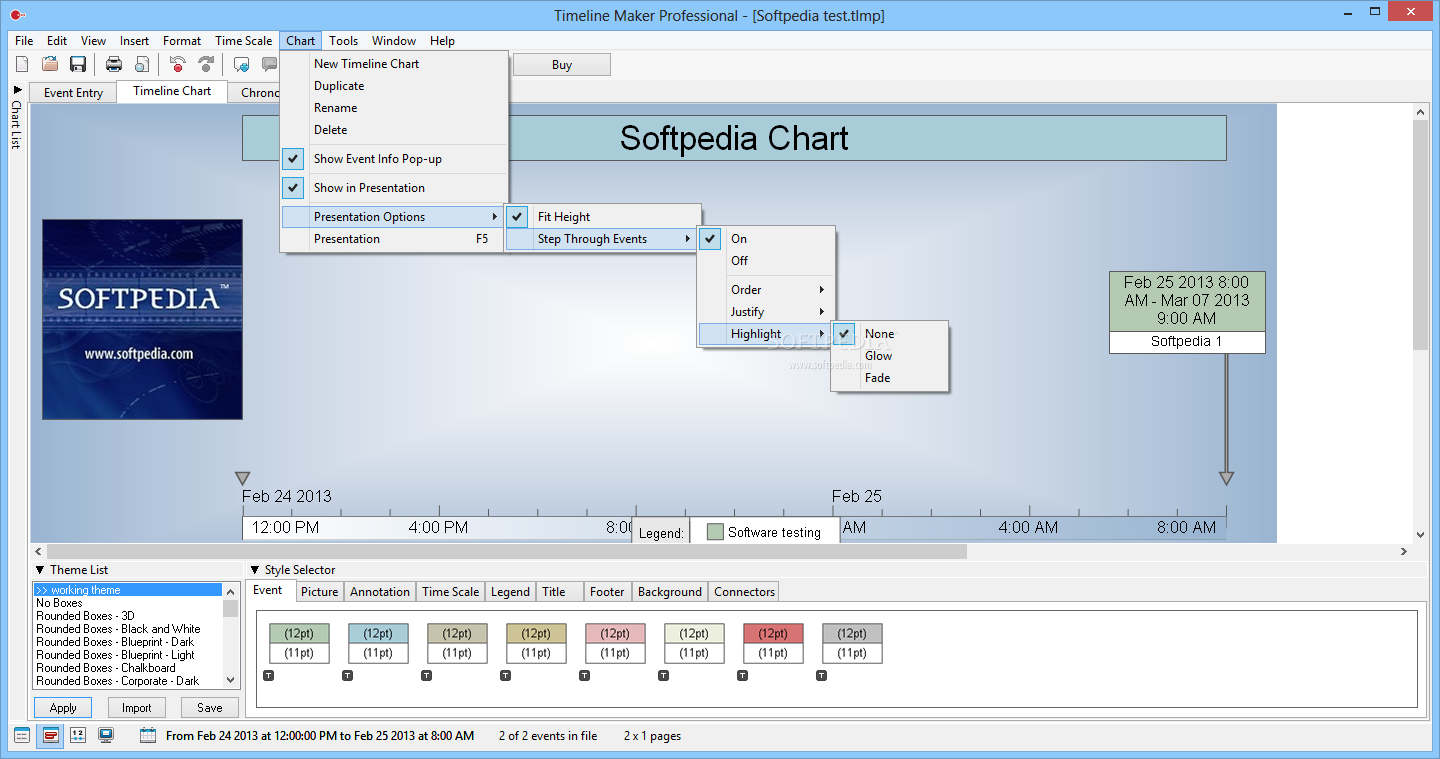Open the Highlight submenu

(766, 334)
